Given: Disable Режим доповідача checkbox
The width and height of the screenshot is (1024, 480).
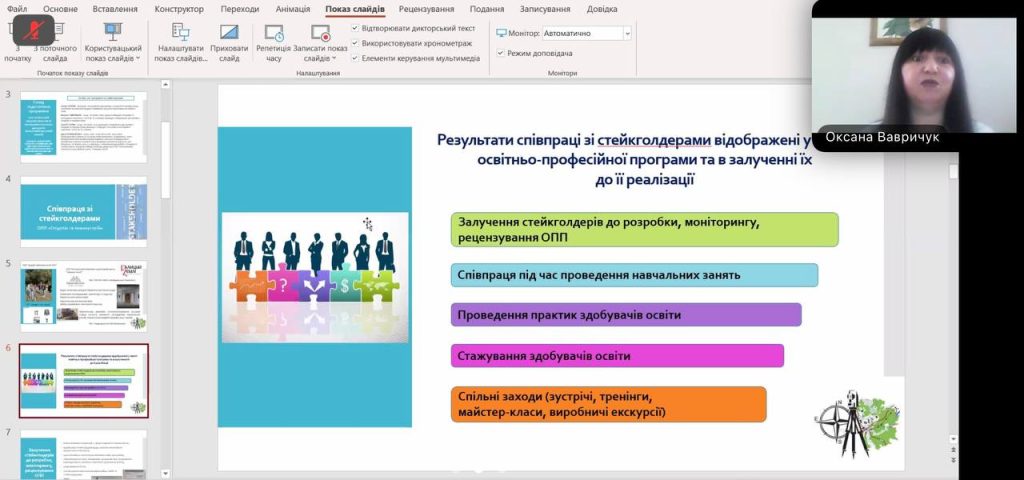Looking at the screenshot, I should tap(500, 53).
